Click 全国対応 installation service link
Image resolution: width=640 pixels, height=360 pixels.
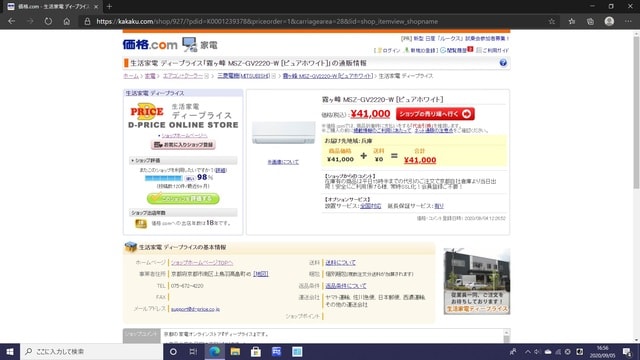(370, 206)
